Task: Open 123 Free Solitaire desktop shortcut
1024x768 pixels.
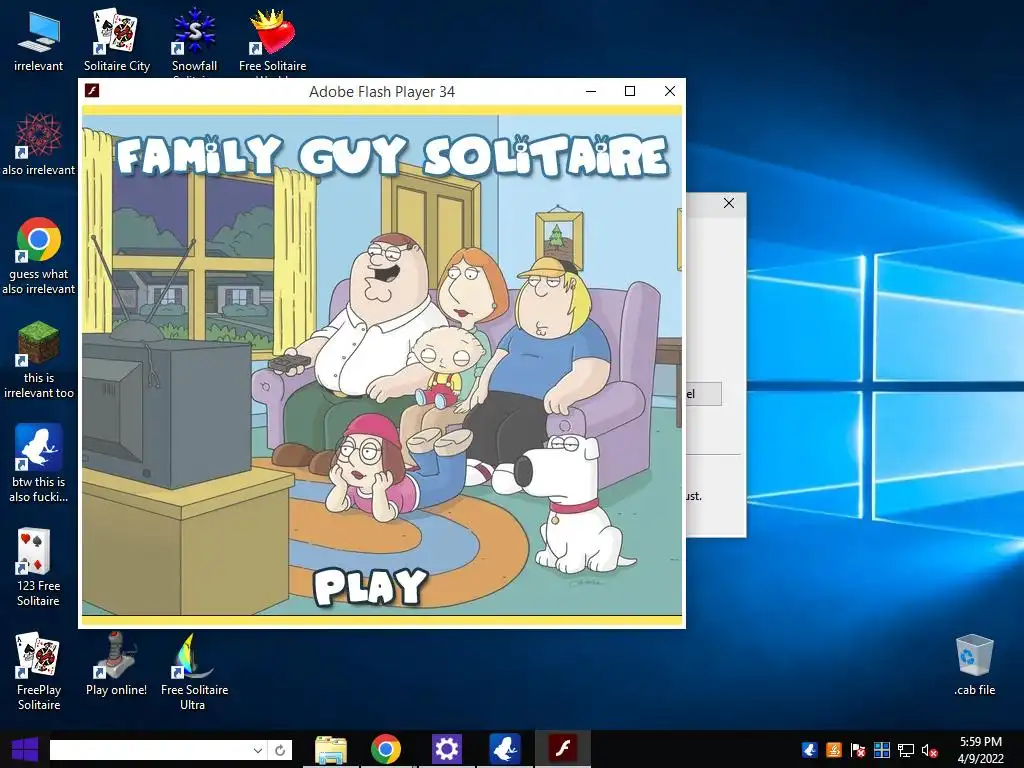Action: pos(39,567)
